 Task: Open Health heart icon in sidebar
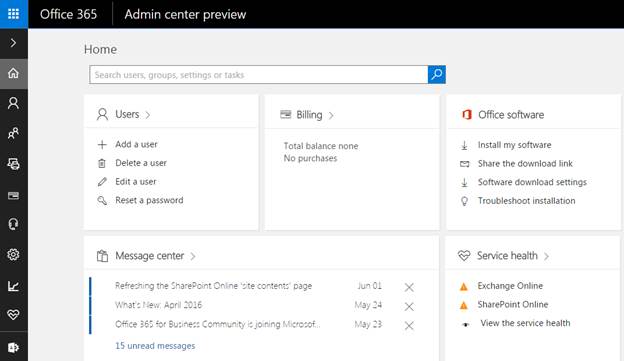(14, 315)
